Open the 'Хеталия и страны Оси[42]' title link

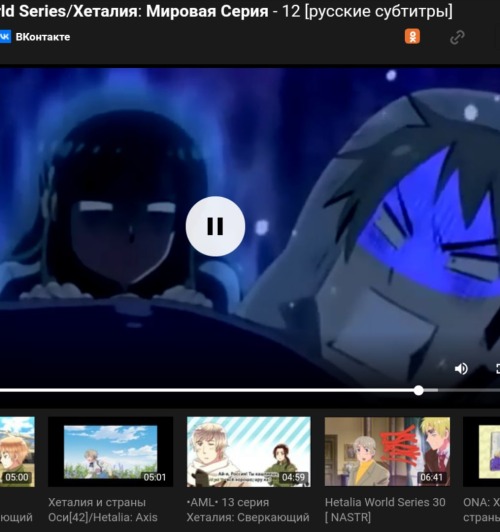(x=103, y=510)
